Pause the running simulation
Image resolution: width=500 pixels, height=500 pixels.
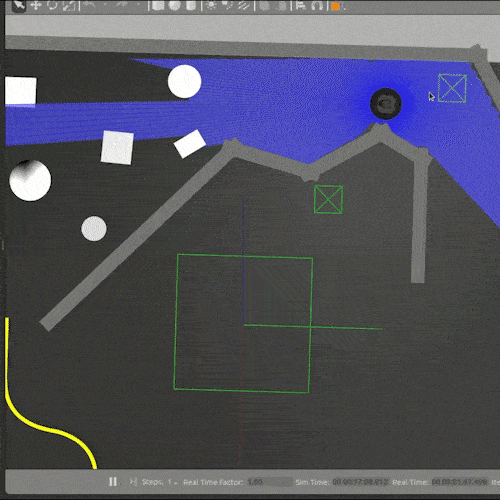[113, 482]
